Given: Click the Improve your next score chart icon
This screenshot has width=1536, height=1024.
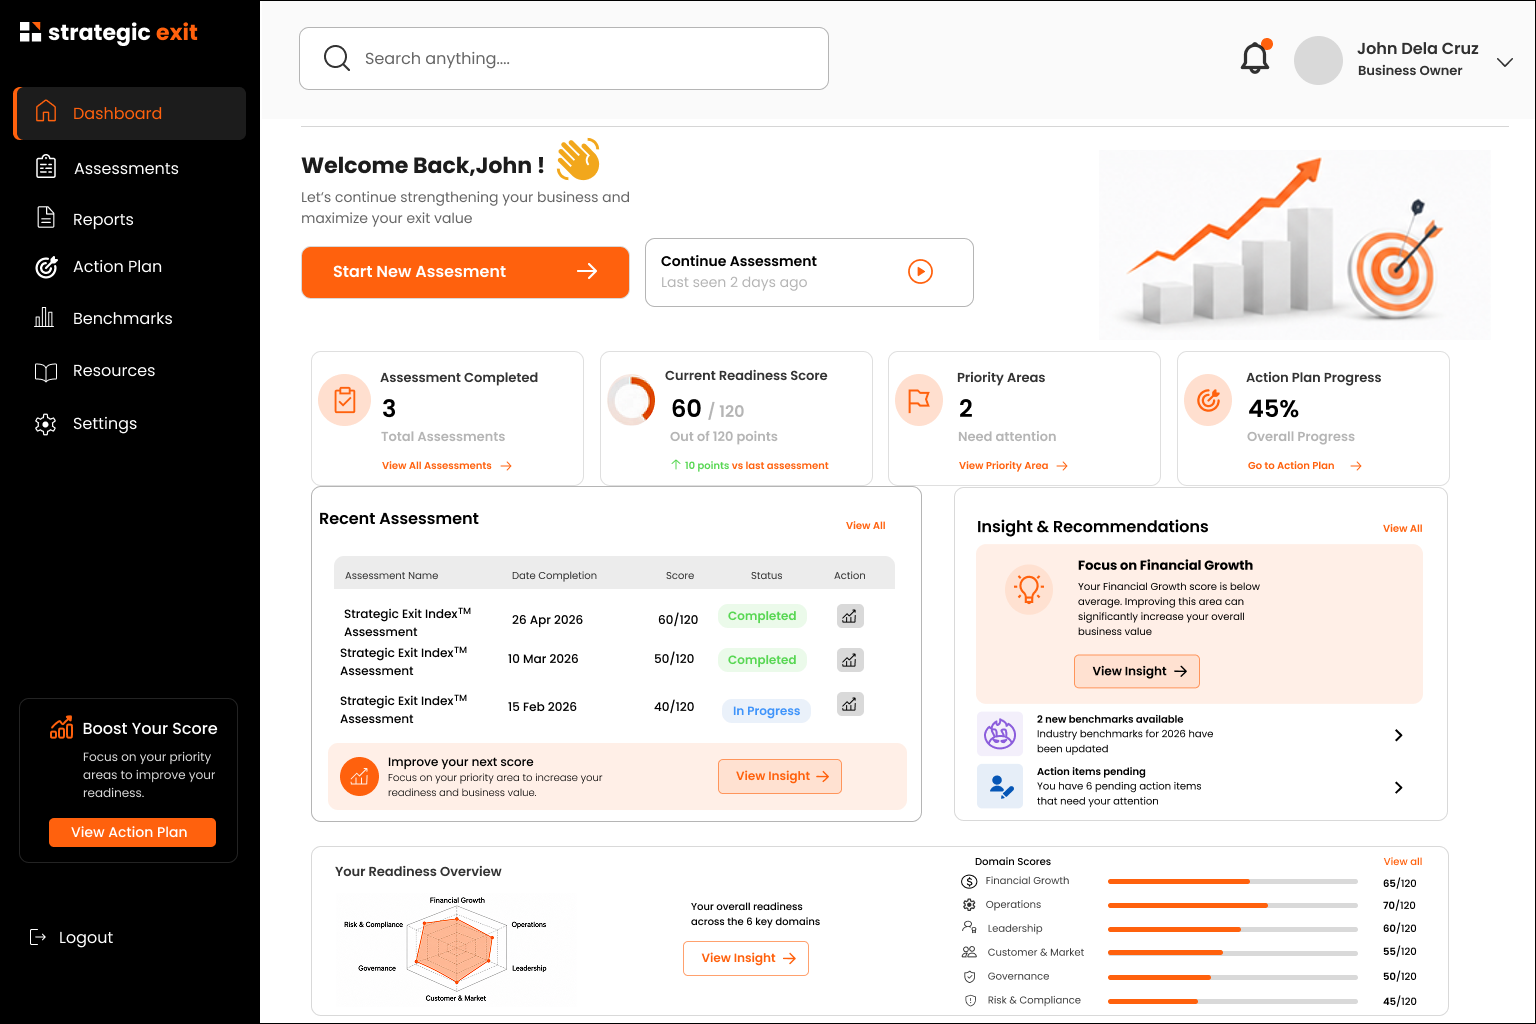Looking at the screenshot, I should pyautogui.click(x=359, y=776).
